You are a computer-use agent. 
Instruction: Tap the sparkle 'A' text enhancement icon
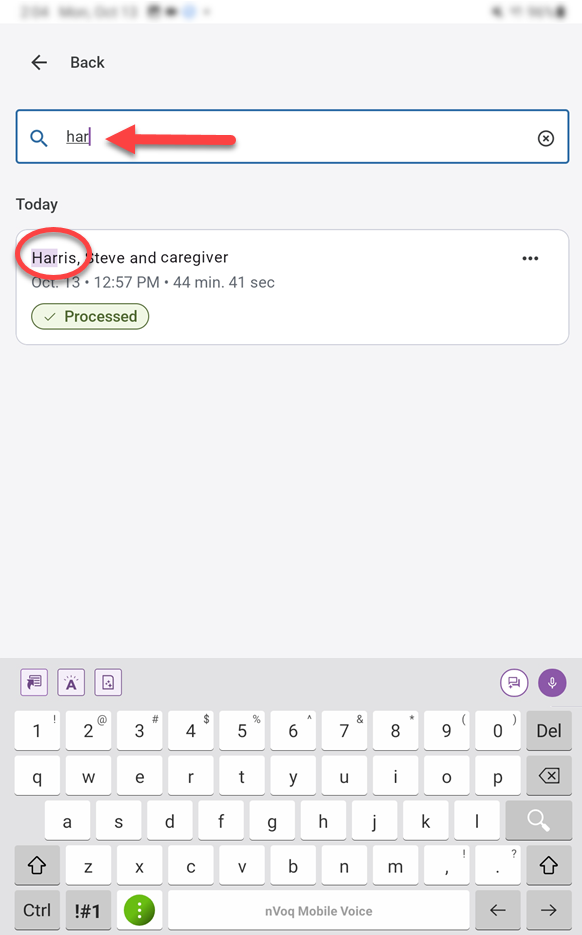70,682
